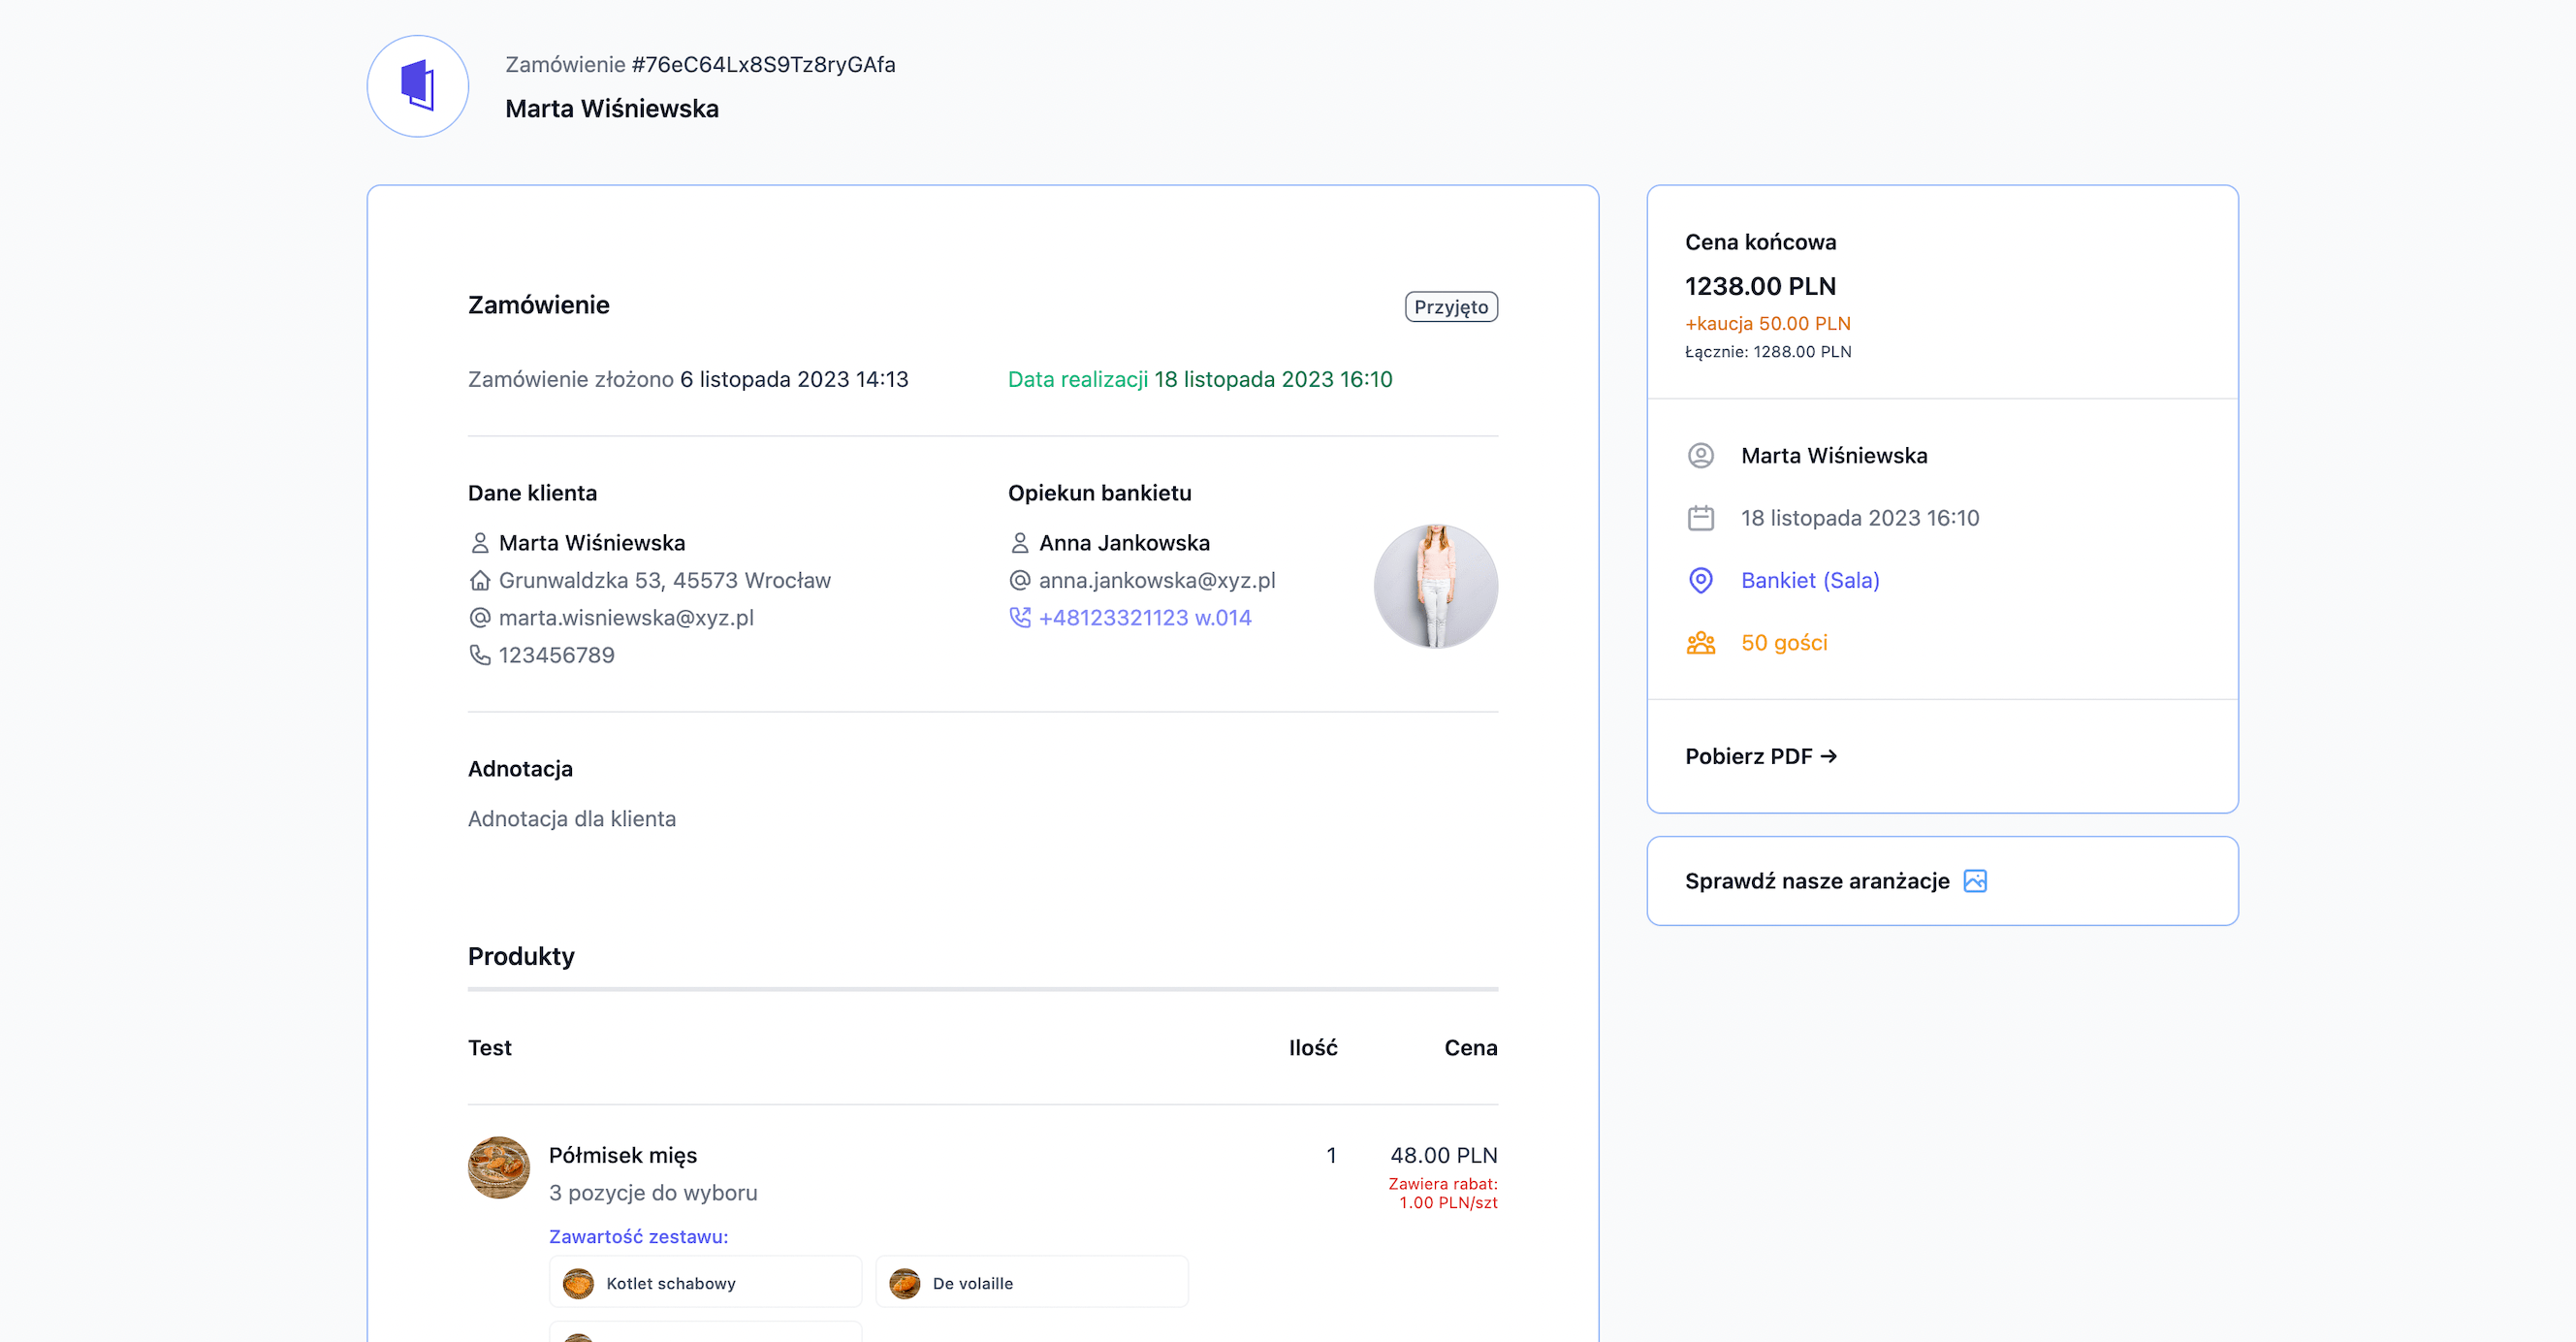Screen dimensions: 2576x1342
Task: Click the home icon next to Grunwaldzka address
Action: coord(480,580)
